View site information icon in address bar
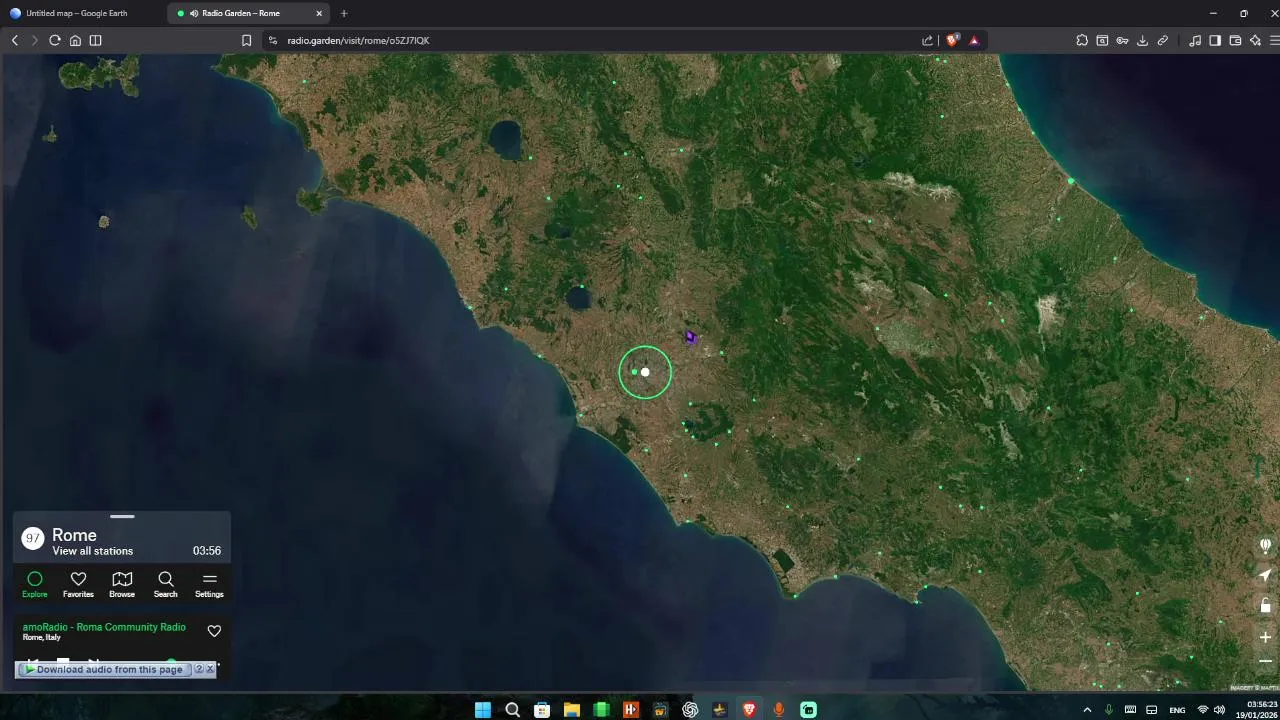Screen dimensions: 1280x720 click(x=272, y=40)
